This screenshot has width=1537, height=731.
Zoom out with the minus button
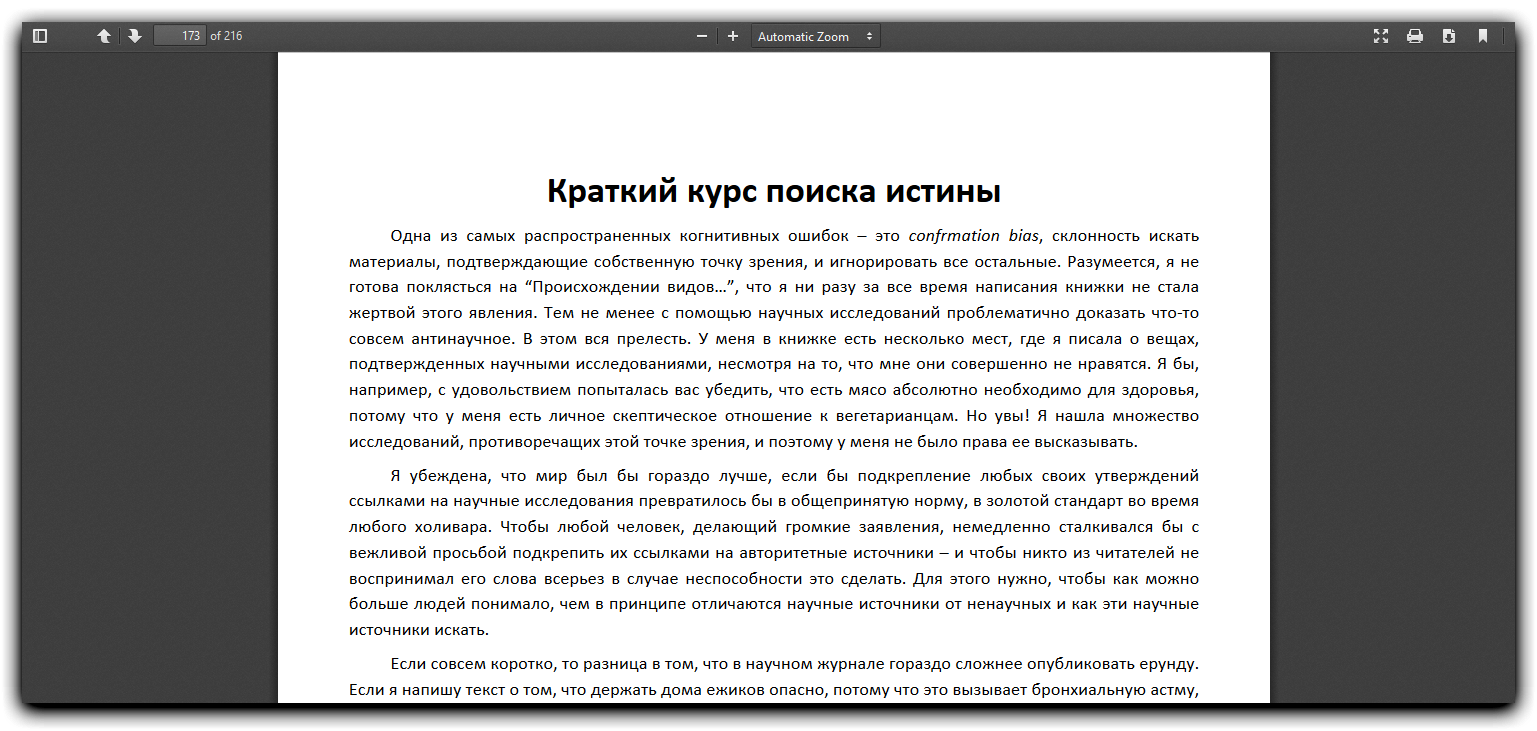click(702, 36)
